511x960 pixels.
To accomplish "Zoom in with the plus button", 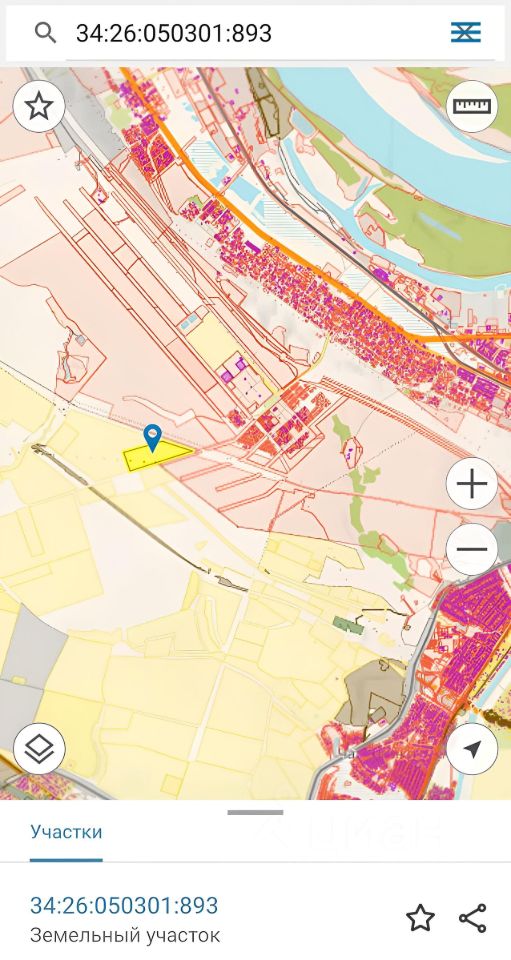I will (472, 484).
